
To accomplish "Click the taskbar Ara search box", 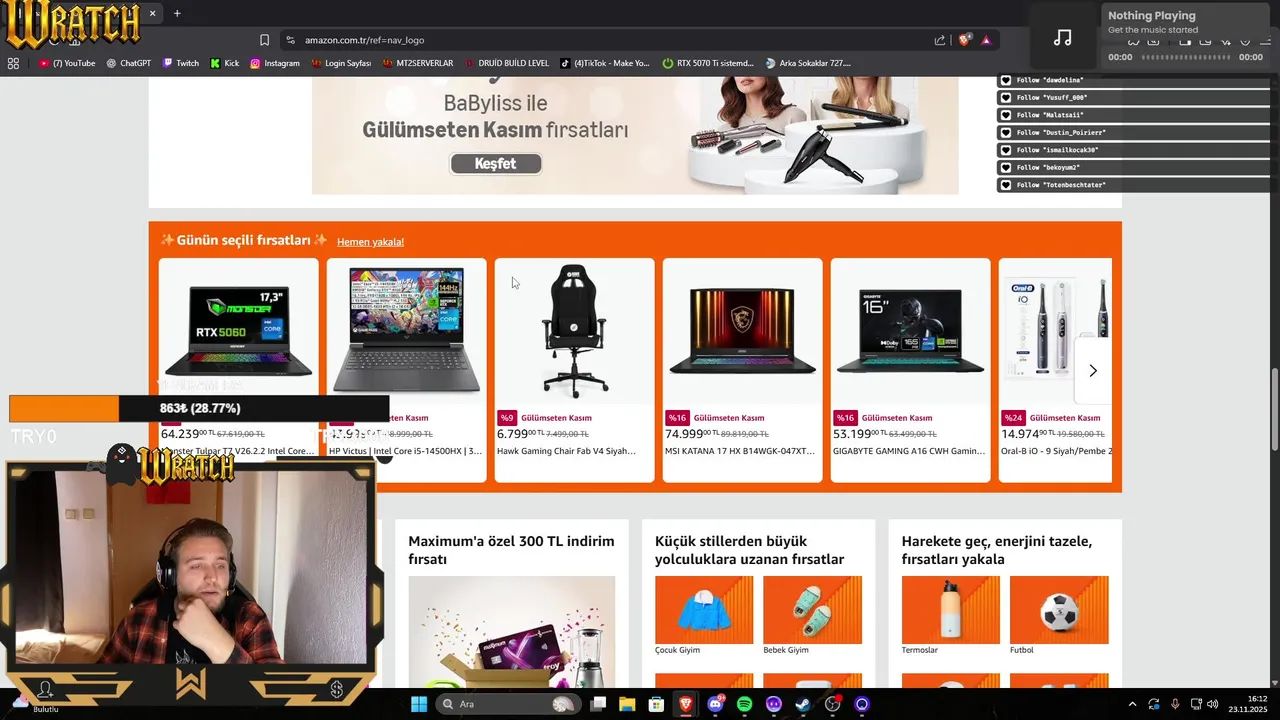I will point(509,704).
